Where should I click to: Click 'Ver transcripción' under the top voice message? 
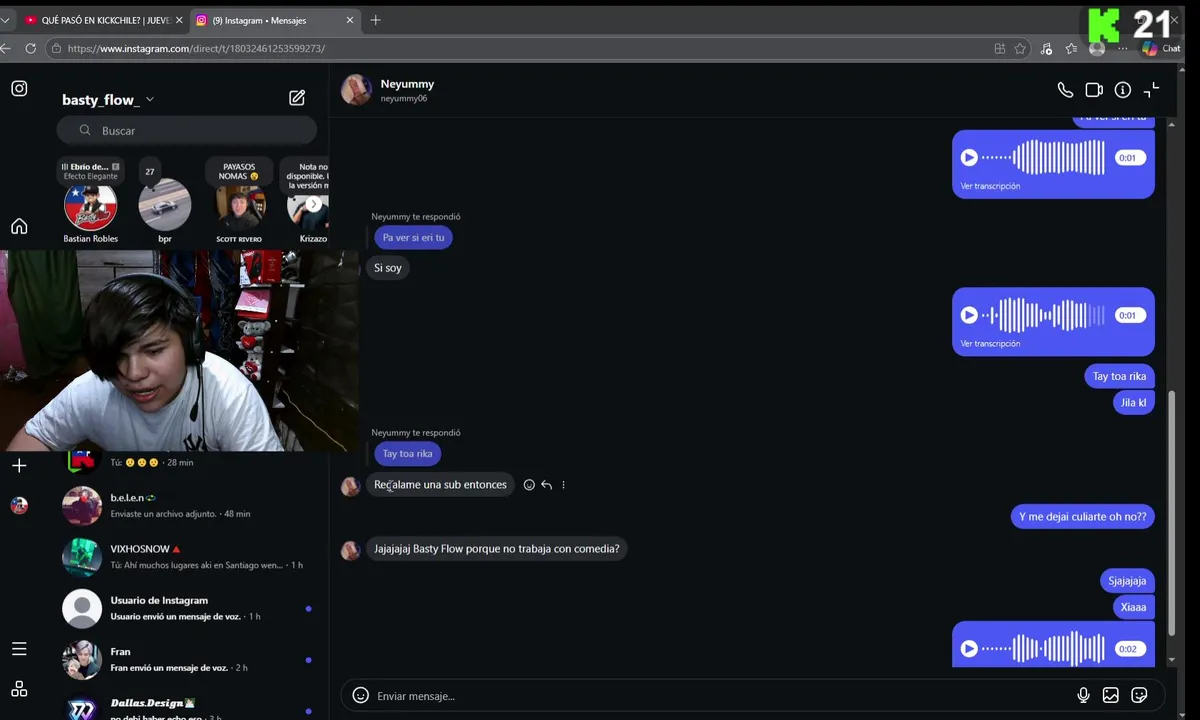tap(990, 186)
